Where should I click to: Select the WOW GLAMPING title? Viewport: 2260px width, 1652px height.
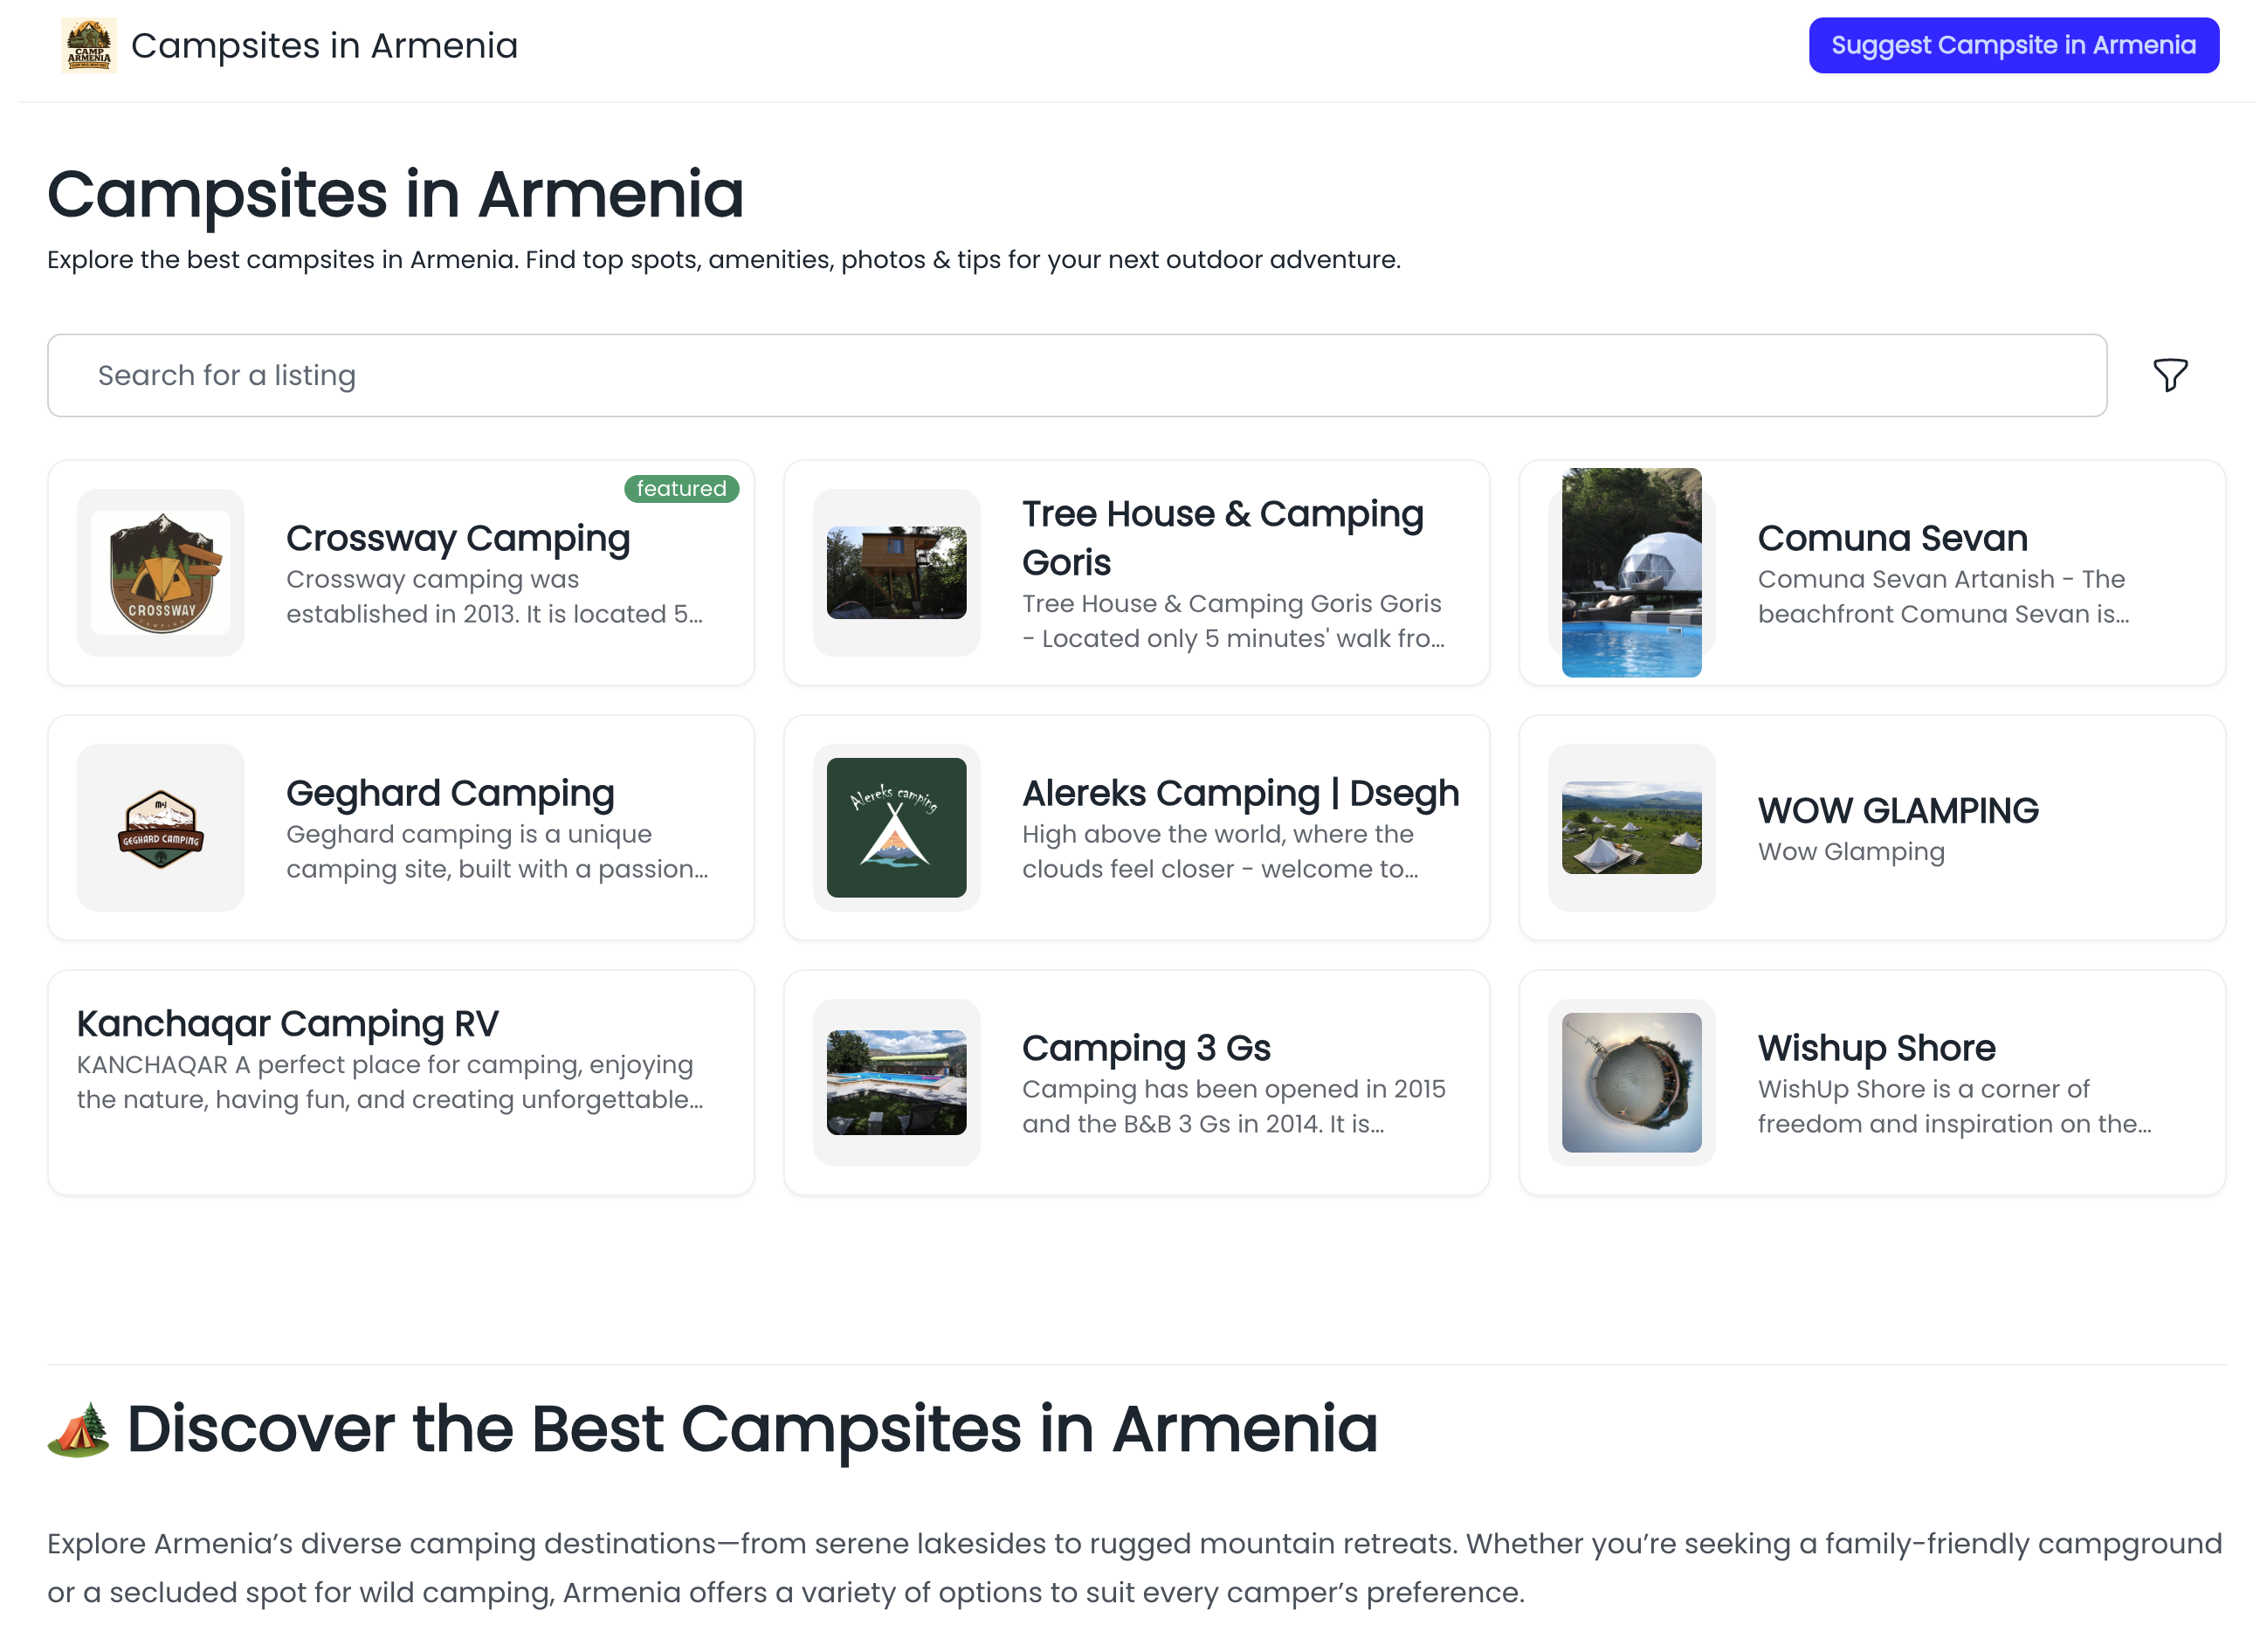coord(1897,810)
